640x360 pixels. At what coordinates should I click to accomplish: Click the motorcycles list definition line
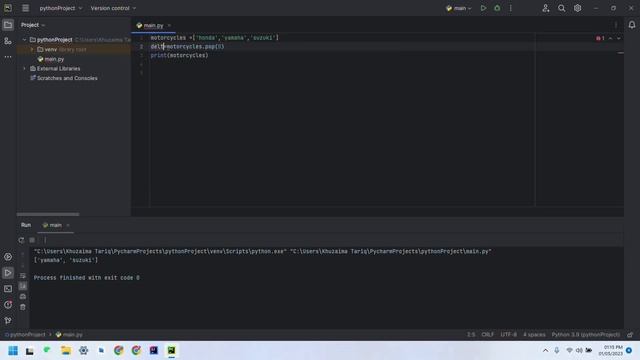coord(215,38)
